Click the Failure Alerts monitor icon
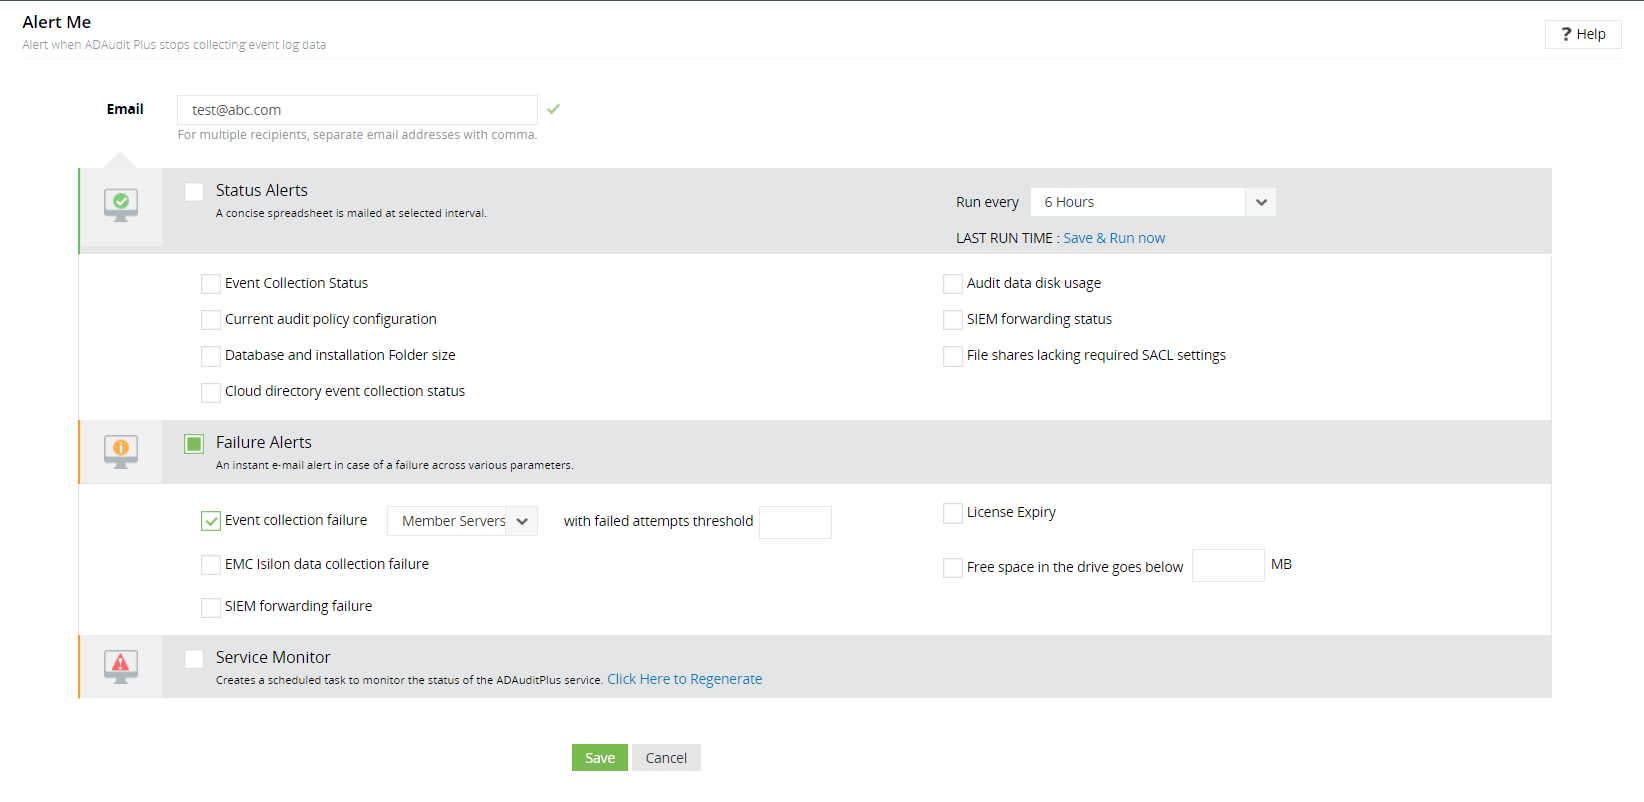 pyautogui.click(x=121, y=451)
